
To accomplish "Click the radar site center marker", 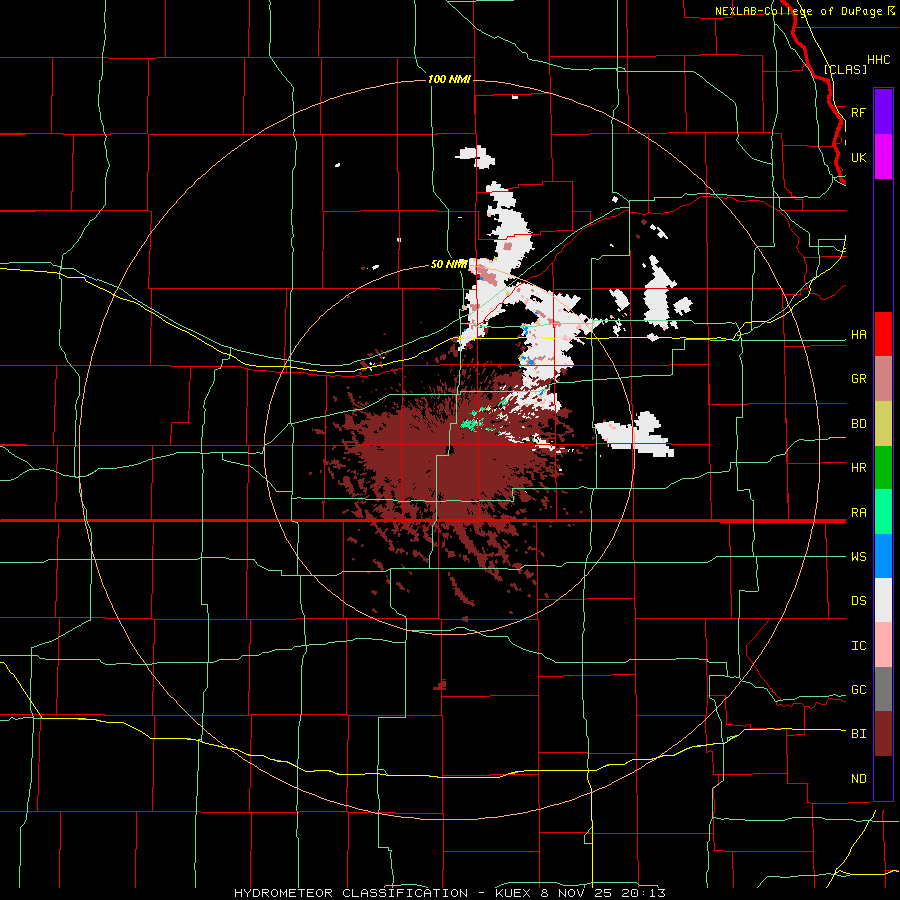I will coord(451,449).
